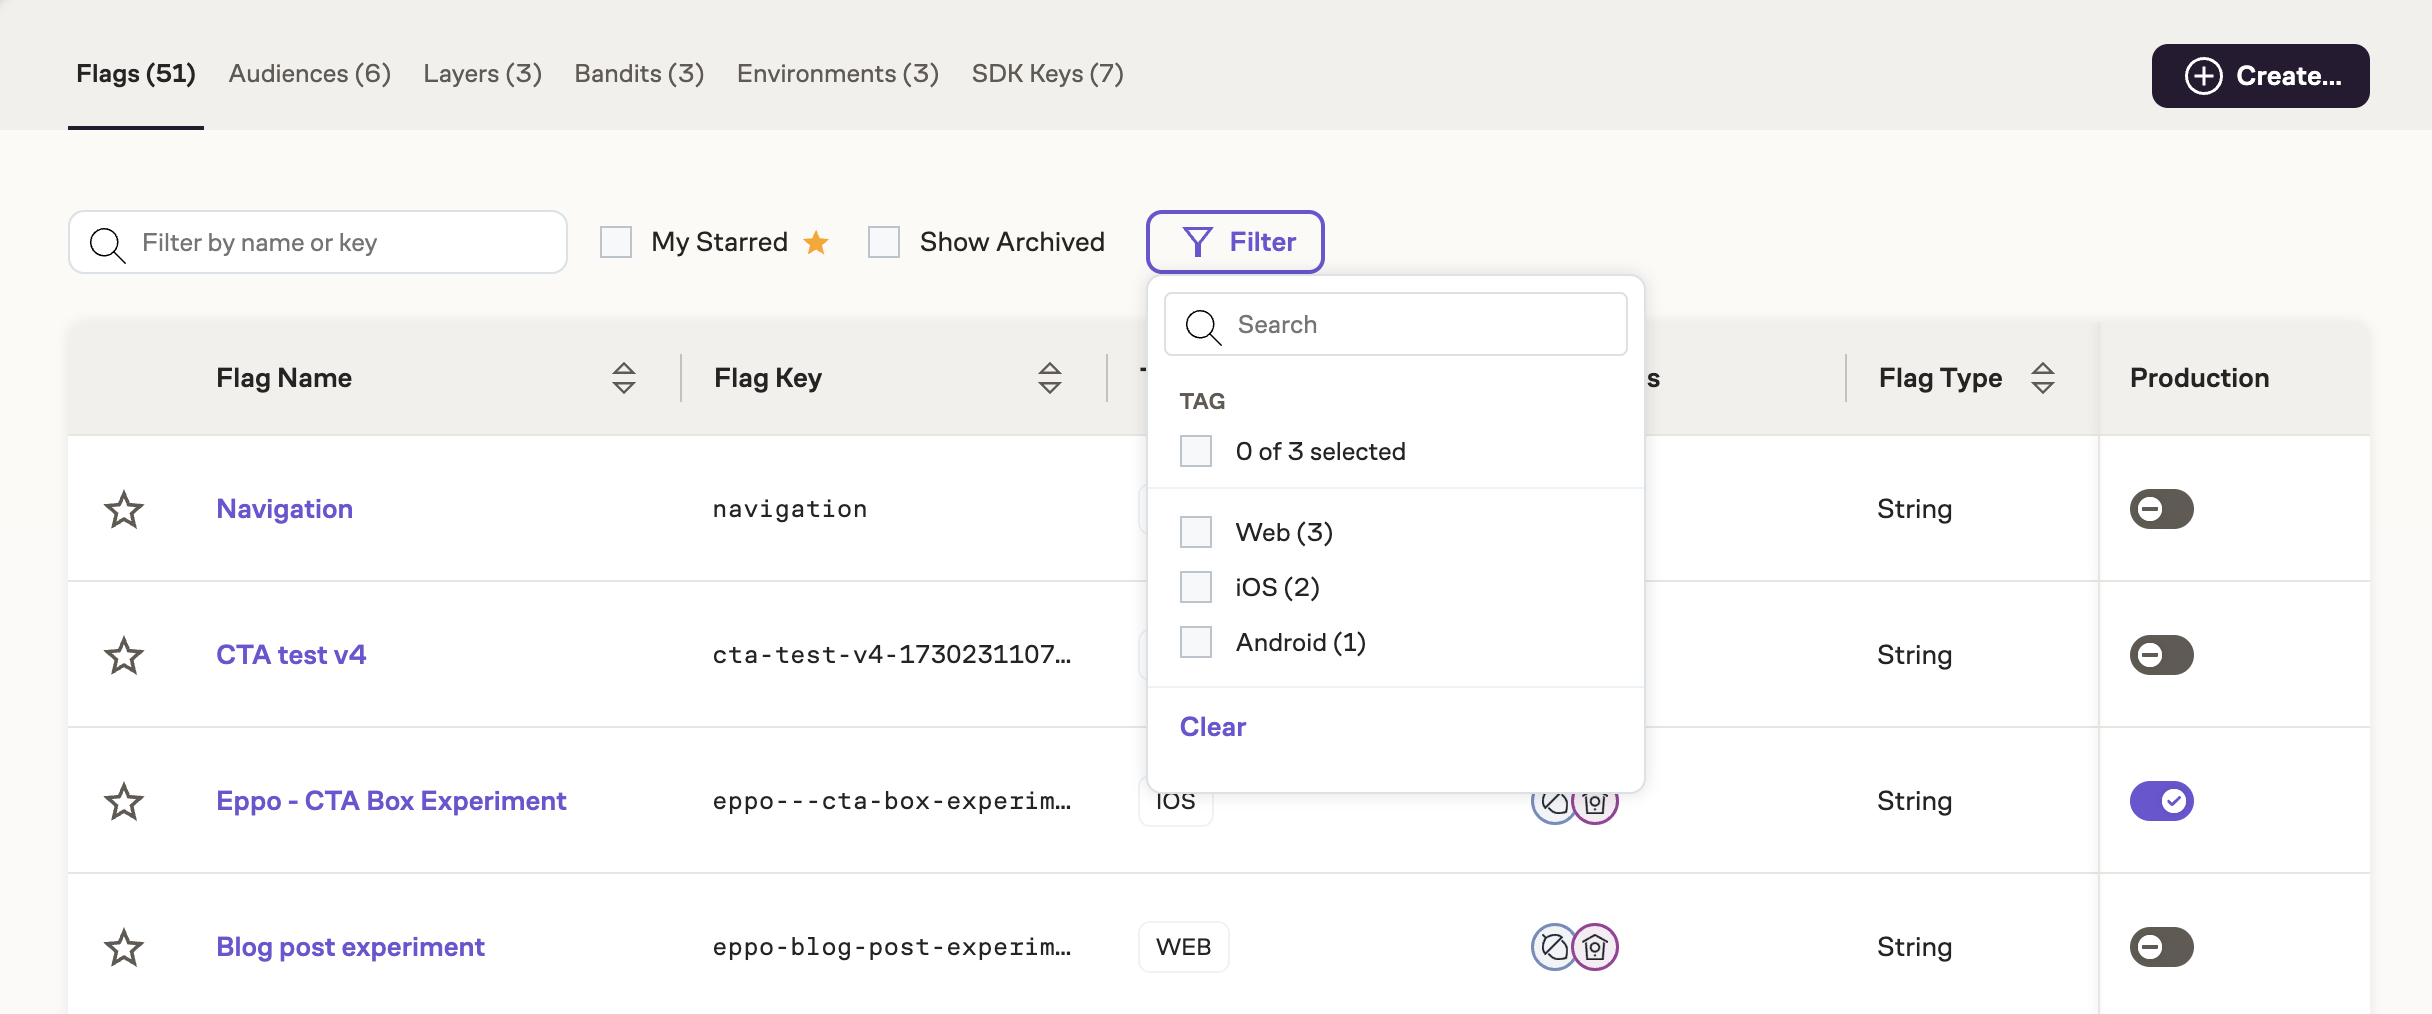Disable production toggle for Eppo - CTA Box Experiment
Screen dimensions: 2432x1014
[2163, 800]
